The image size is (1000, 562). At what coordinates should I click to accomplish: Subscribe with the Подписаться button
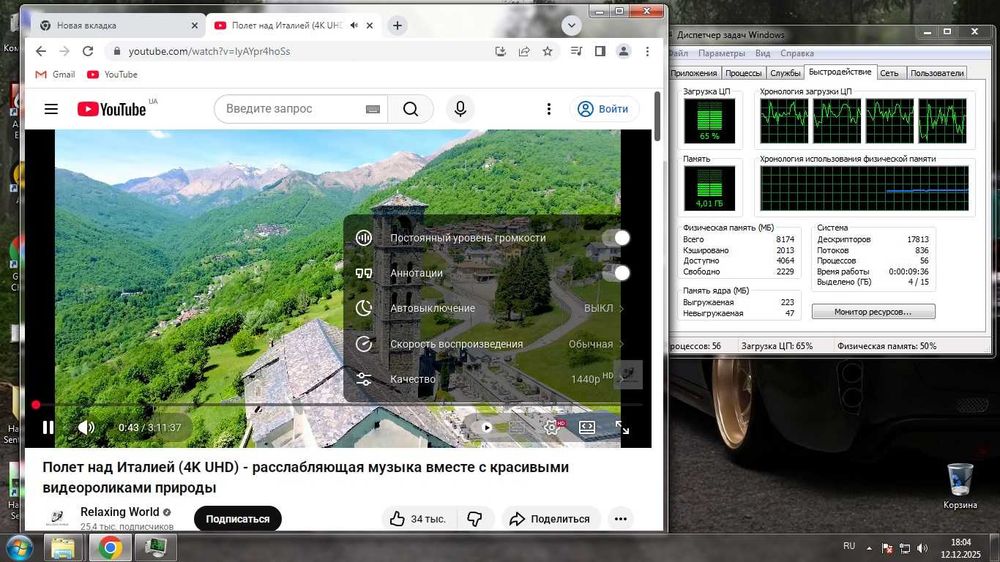pos(237,519)
